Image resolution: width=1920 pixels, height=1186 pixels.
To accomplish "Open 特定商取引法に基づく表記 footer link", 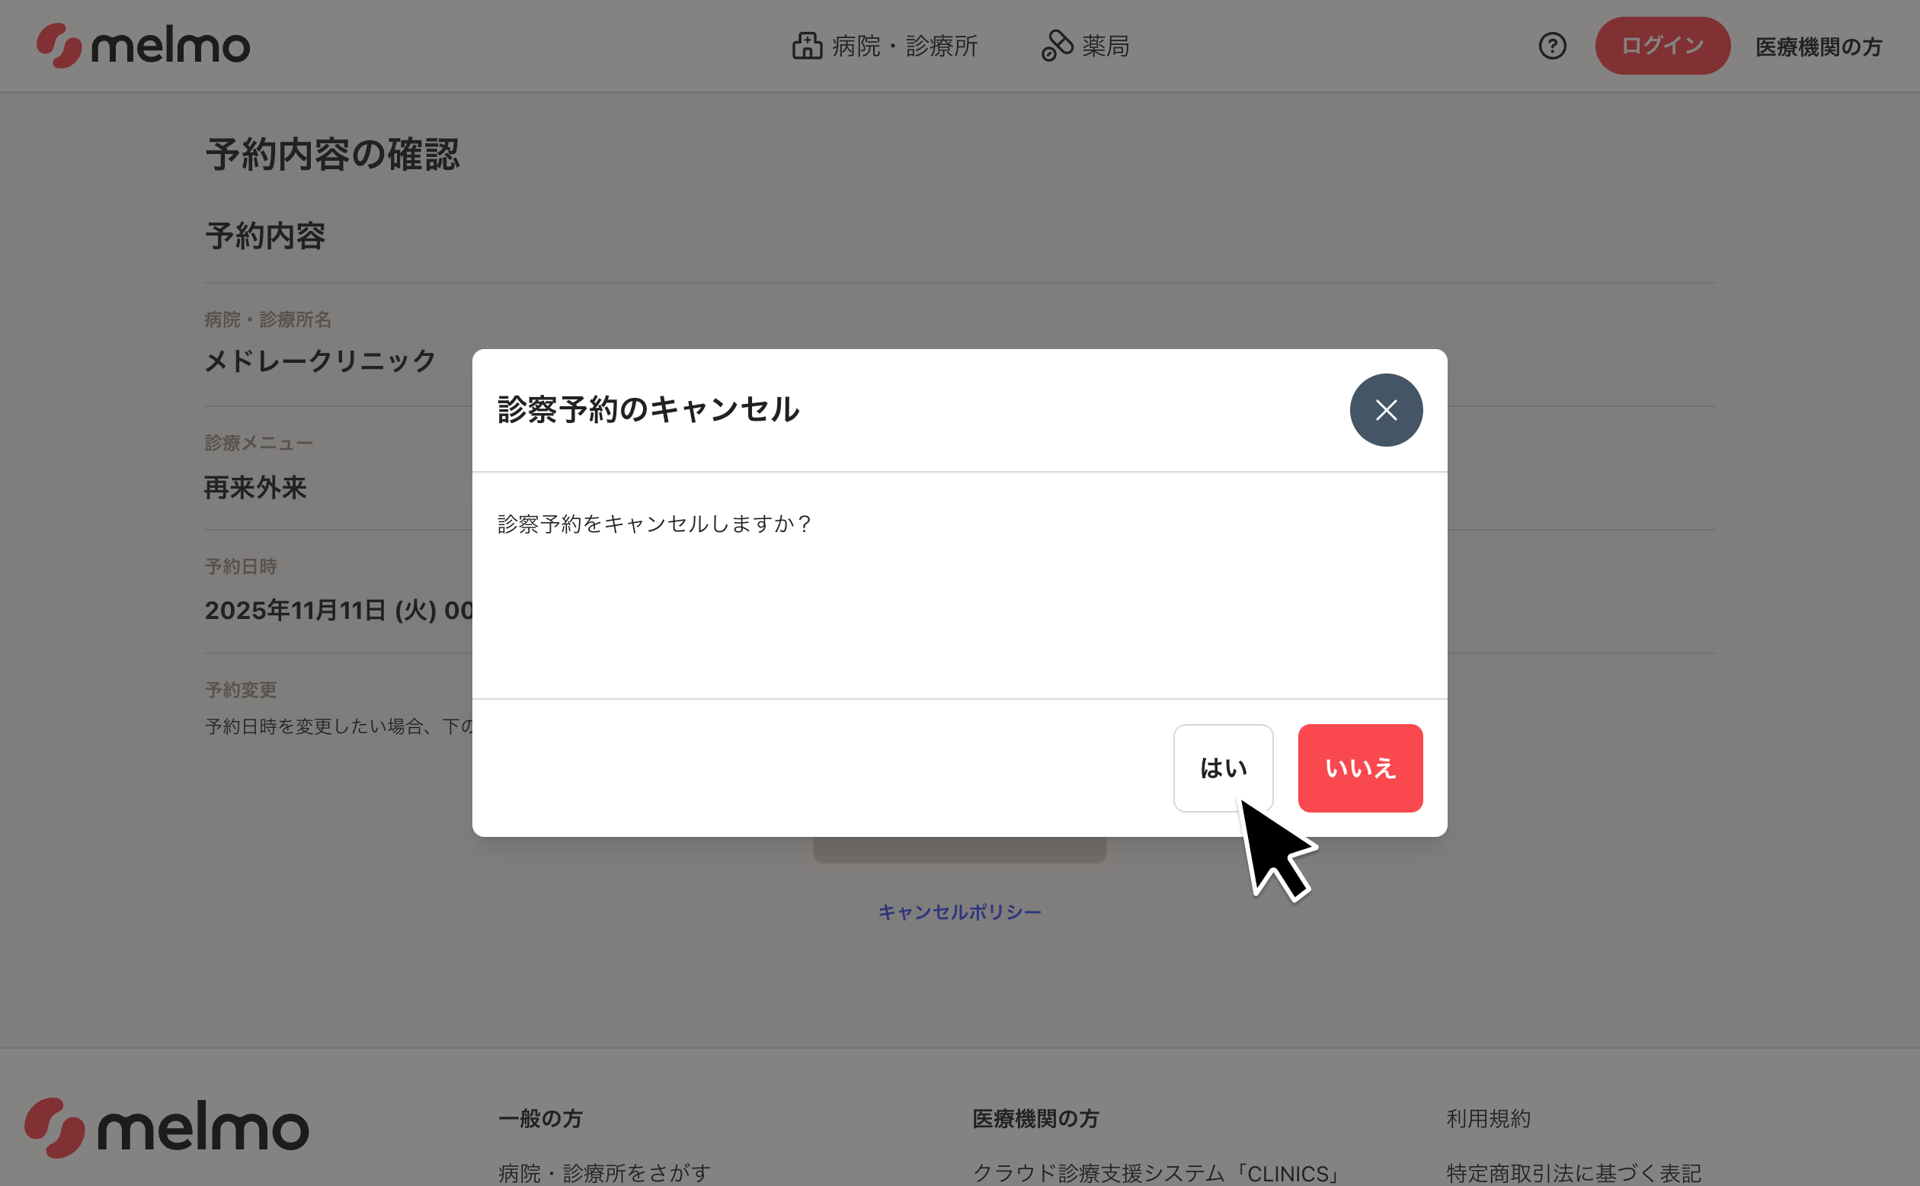I will 1574,1173.
